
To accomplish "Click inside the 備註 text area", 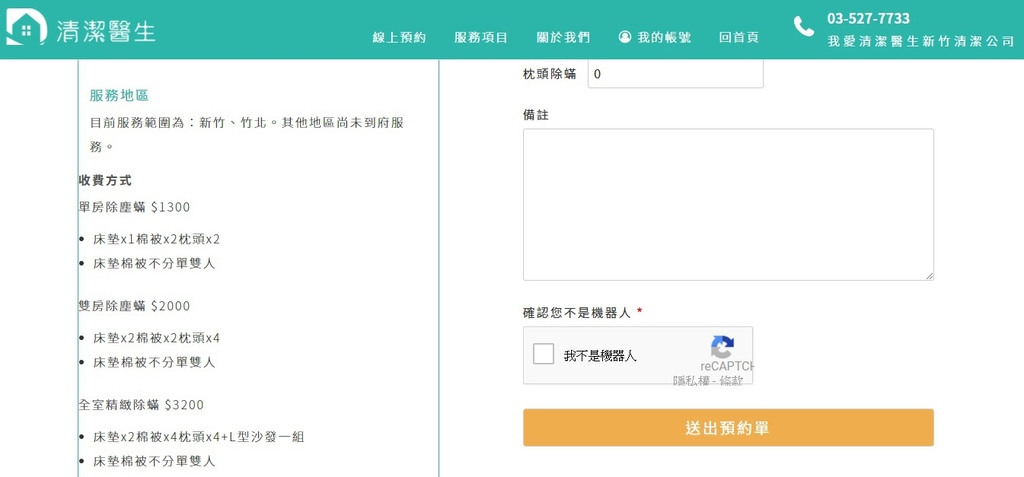I will 728,204.
